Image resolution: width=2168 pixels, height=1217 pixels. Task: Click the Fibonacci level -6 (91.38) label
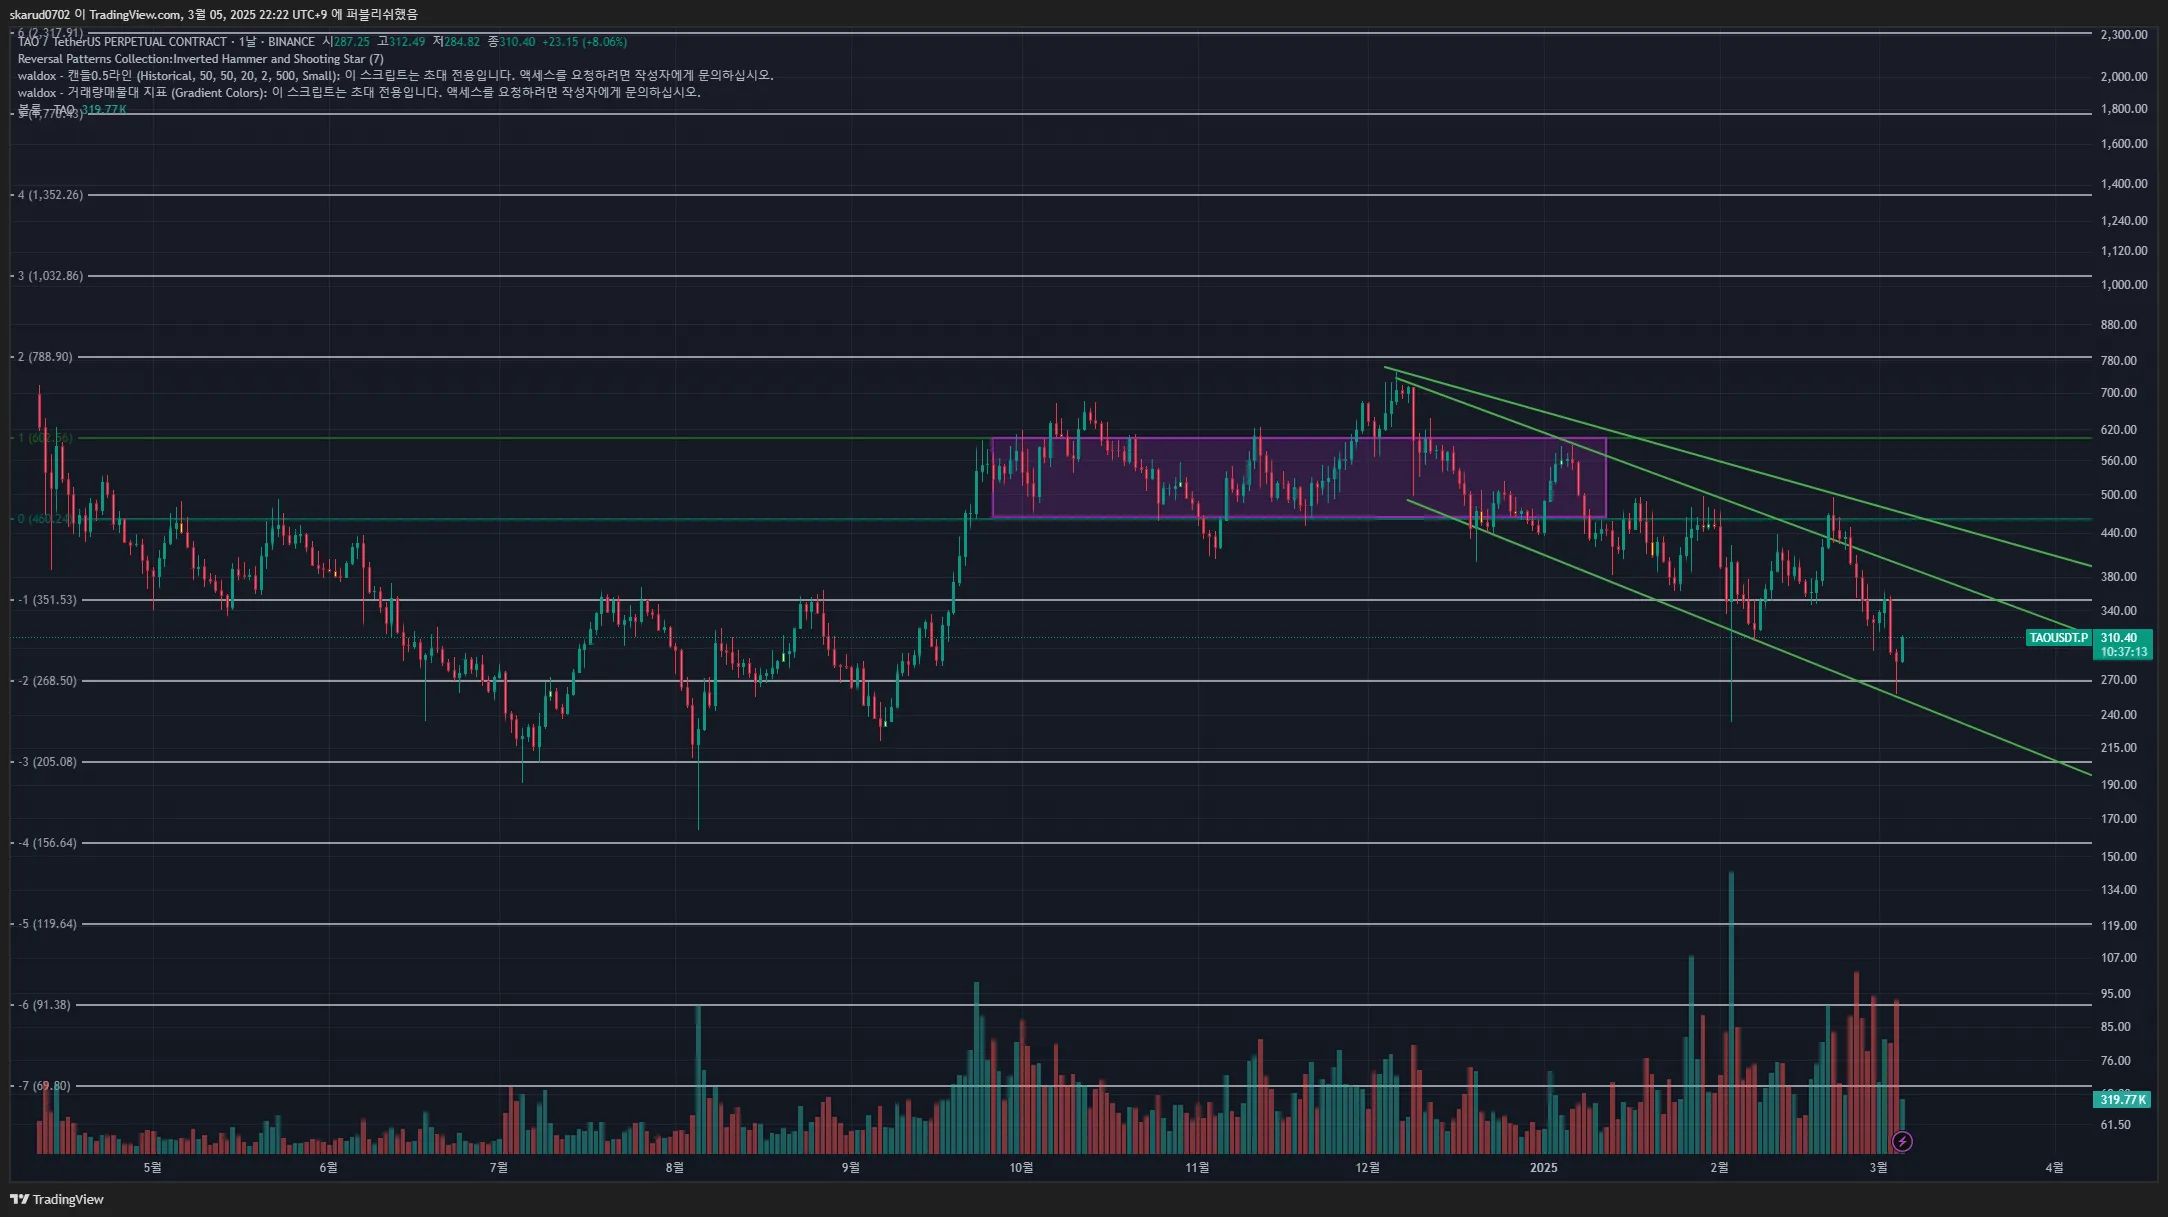tap(44, 1005)
